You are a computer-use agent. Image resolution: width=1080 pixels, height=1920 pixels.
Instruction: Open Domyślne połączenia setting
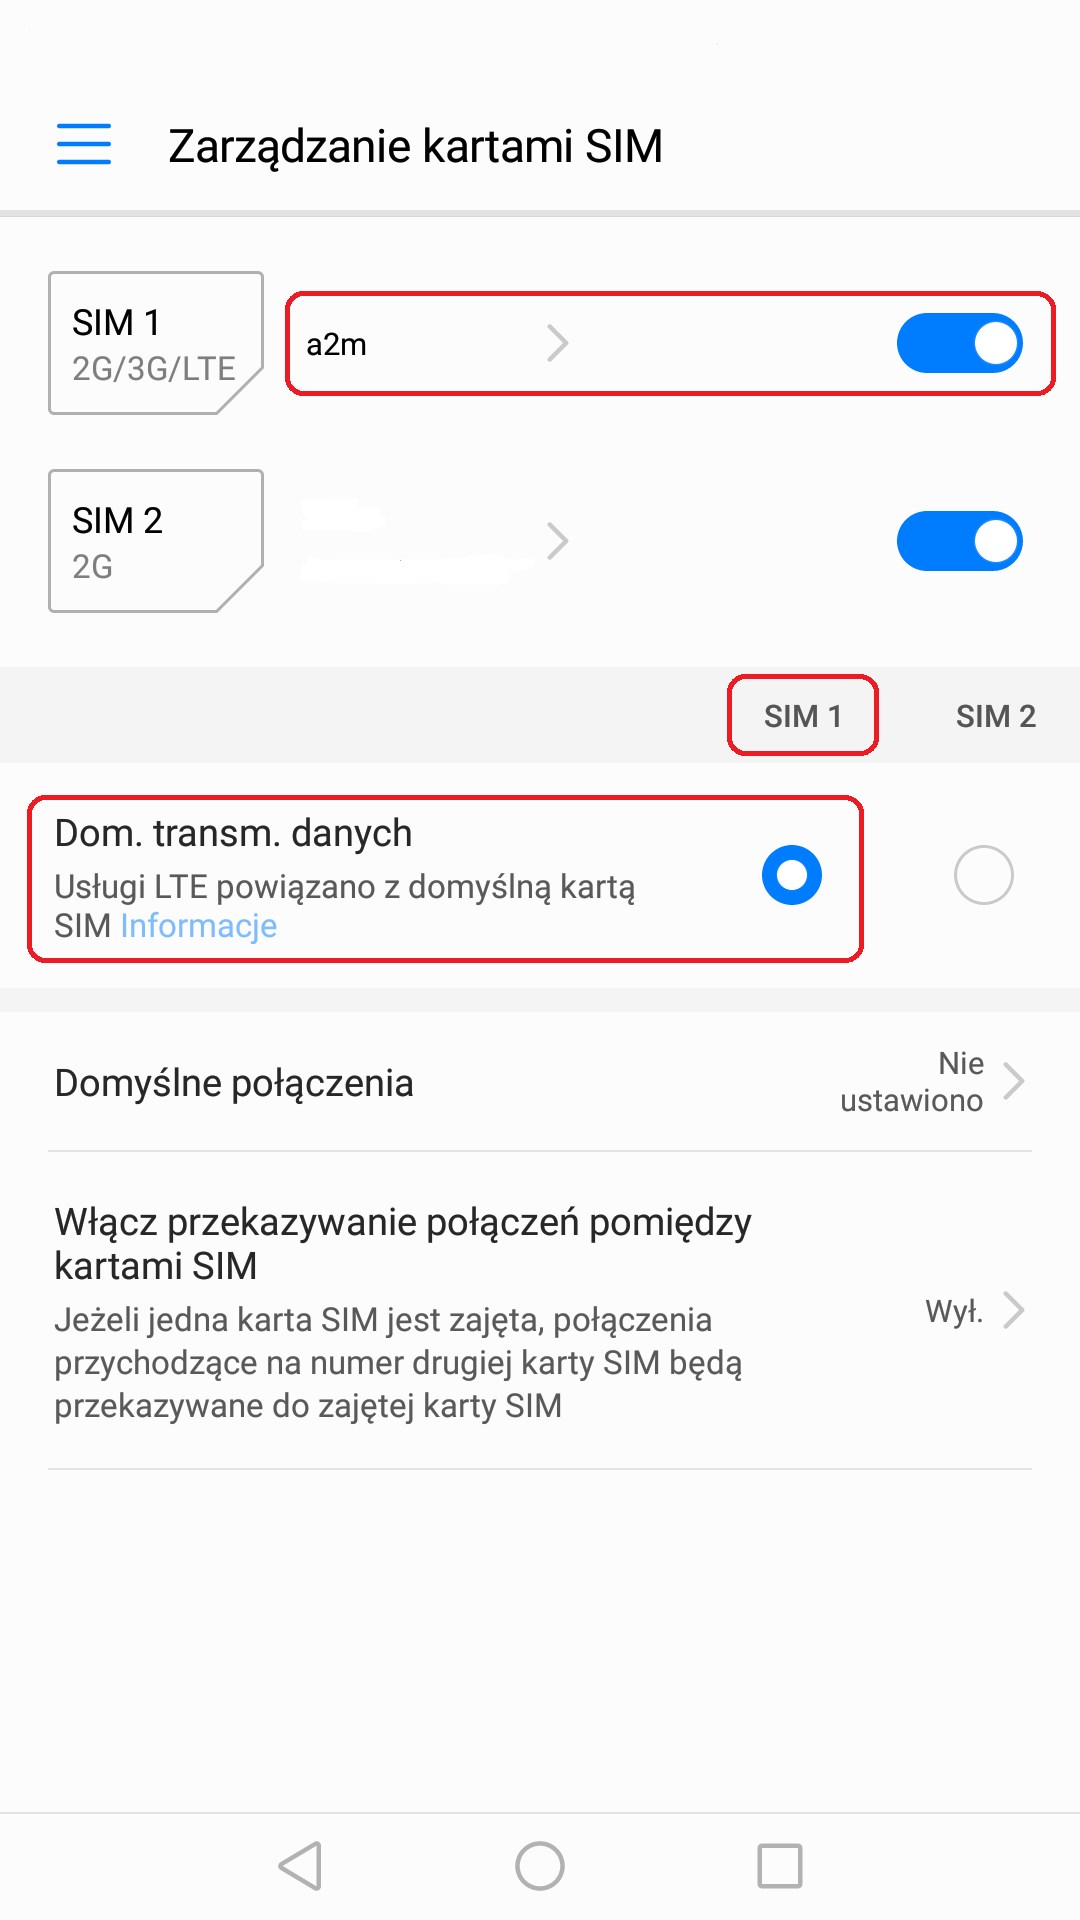(x=234, y=1083)
